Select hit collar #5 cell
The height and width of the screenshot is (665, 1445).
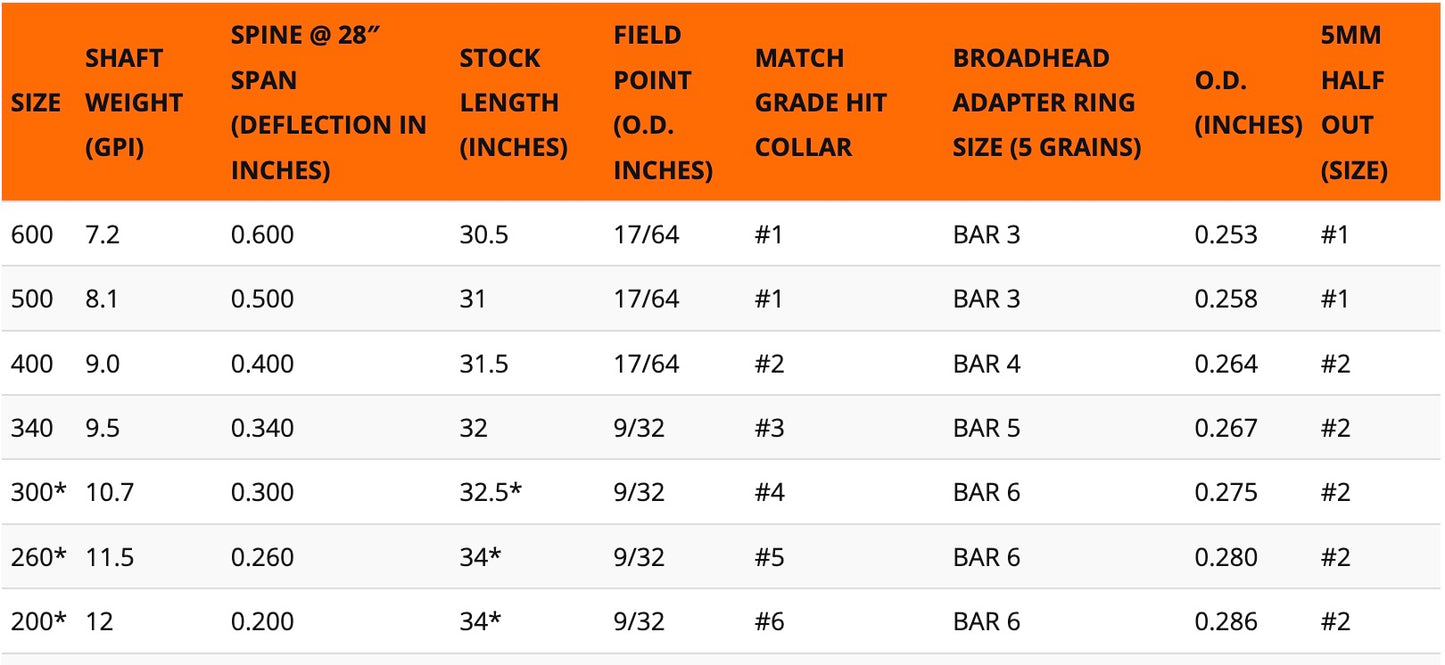click(x=770, y=557)
